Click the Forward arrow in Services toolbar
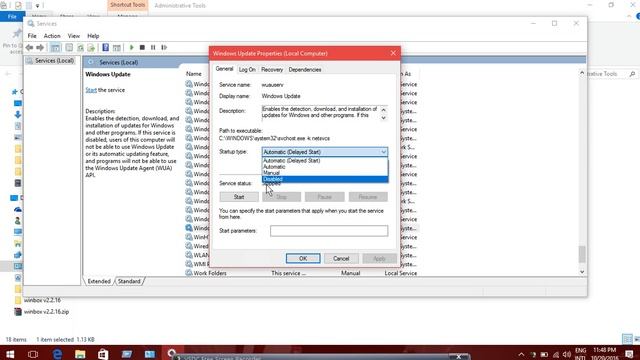 tap(40, 48)
